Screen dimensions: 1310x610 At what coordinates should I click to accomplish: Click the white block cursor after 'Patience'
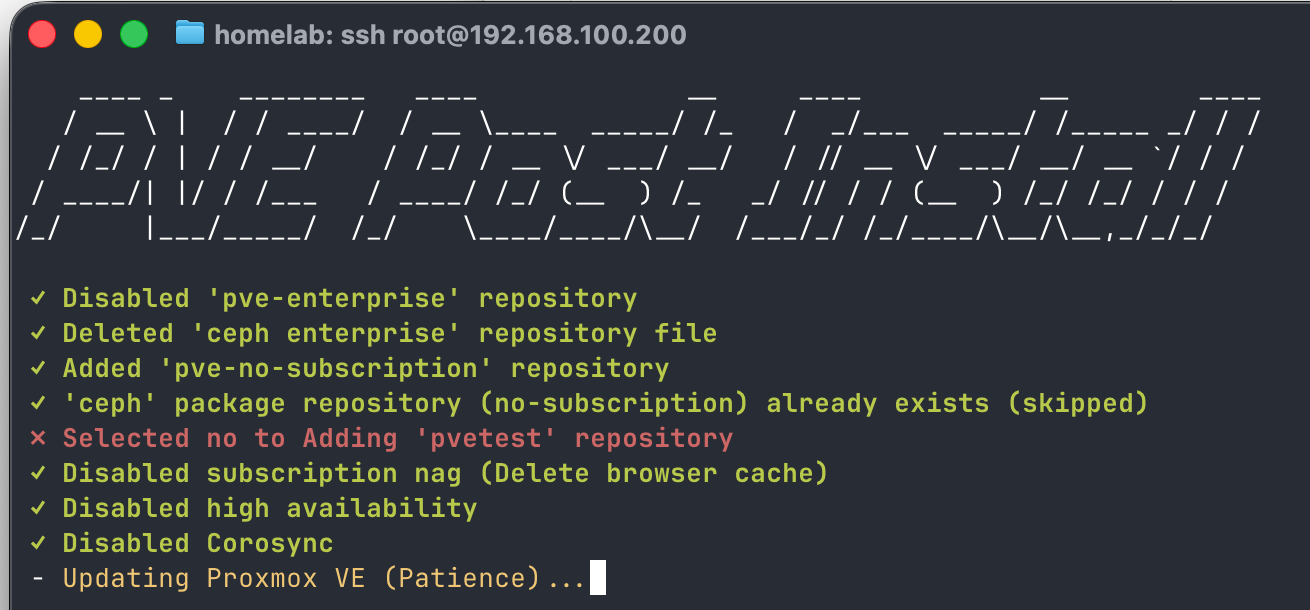click(598, 578)
